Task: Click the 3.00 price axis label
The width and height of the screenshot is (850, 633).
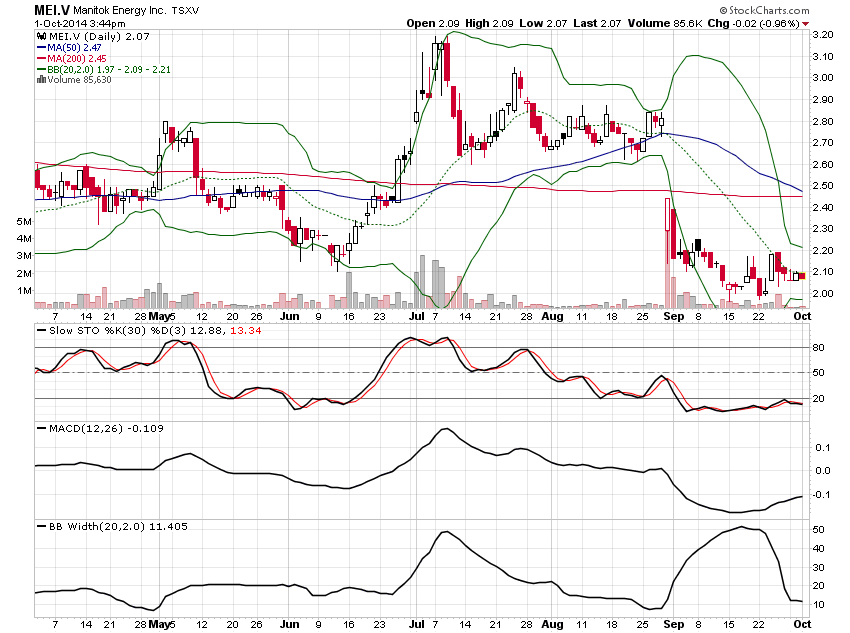Action: coord(822,77)
